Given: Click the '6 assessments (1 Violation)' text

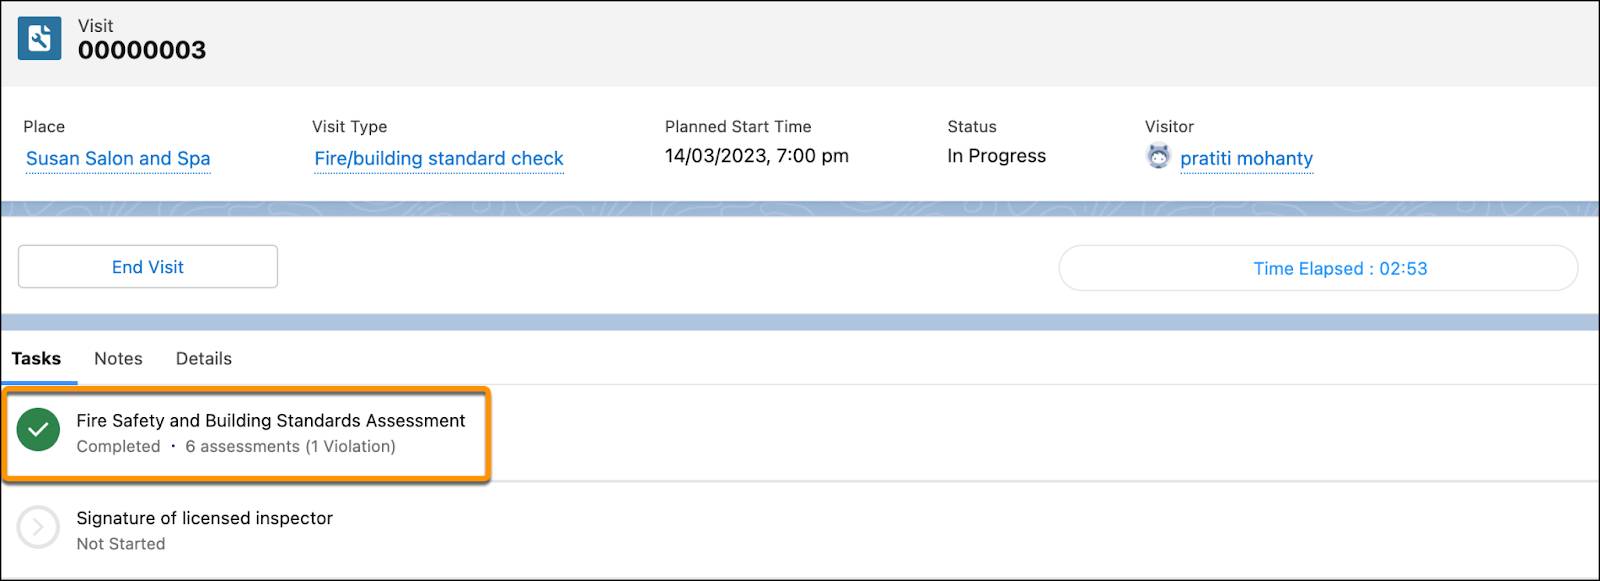Looking at the screenshot, I should (291, 446).
